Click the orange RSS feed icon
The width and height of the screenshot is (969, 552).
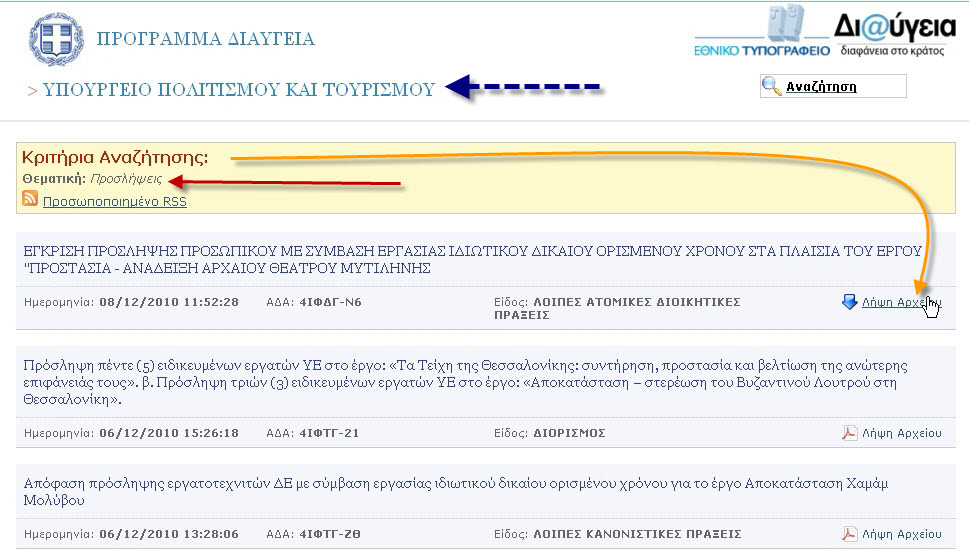pyautogui.click(x=30, y=198)
